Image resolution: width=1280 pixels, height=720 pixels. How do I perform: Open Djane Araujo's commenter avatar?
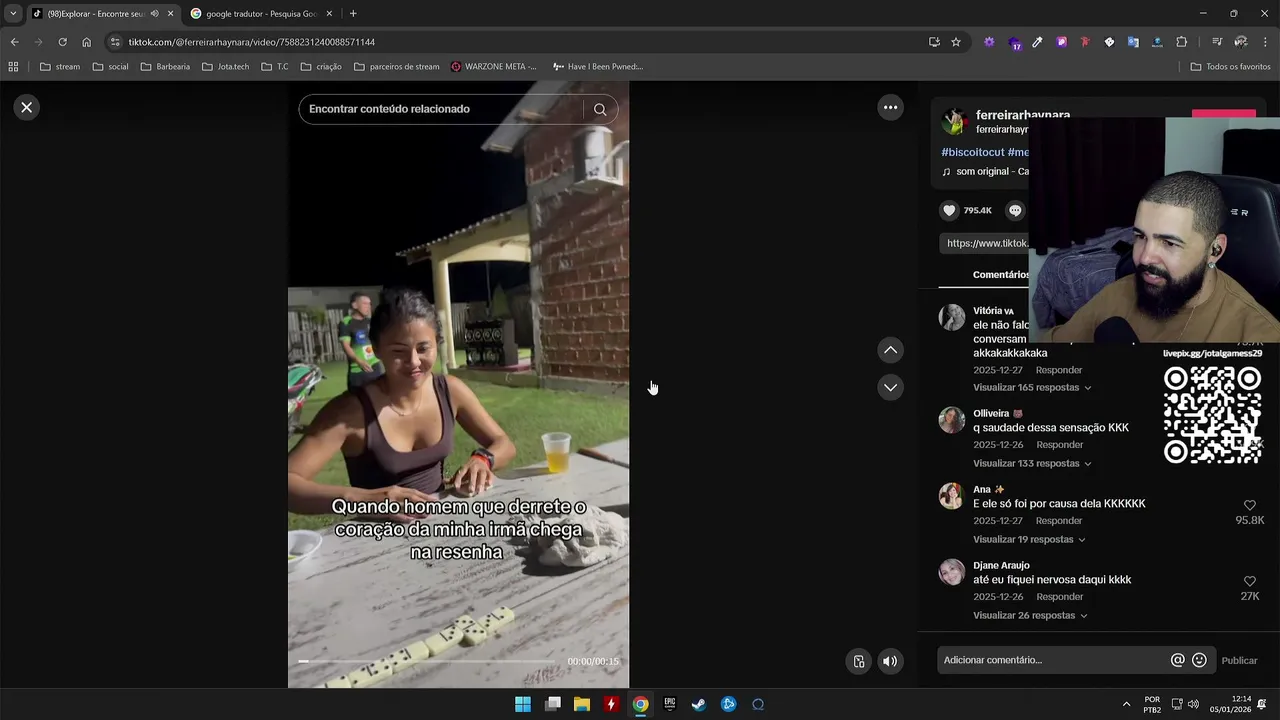pyautogui.click(x=951, y=571)
